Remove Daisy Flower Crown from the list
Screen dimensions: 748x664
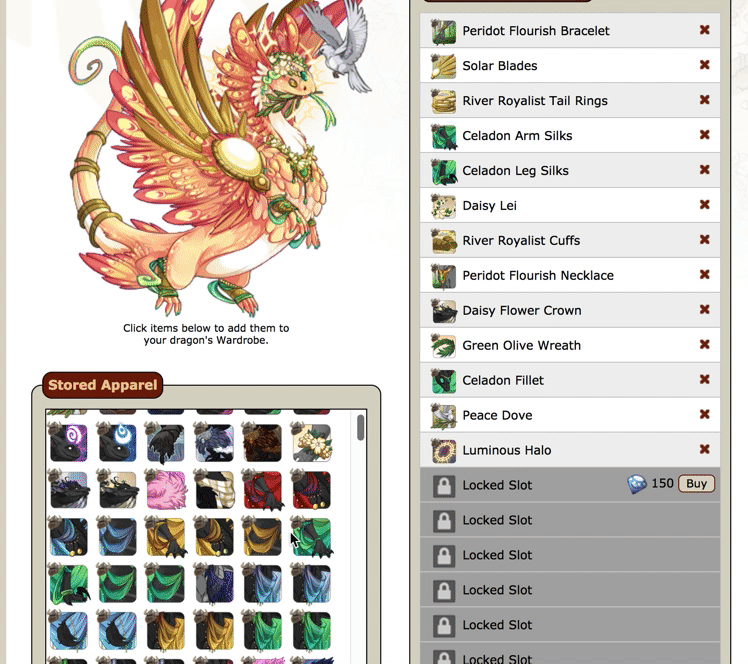(705, 310)
